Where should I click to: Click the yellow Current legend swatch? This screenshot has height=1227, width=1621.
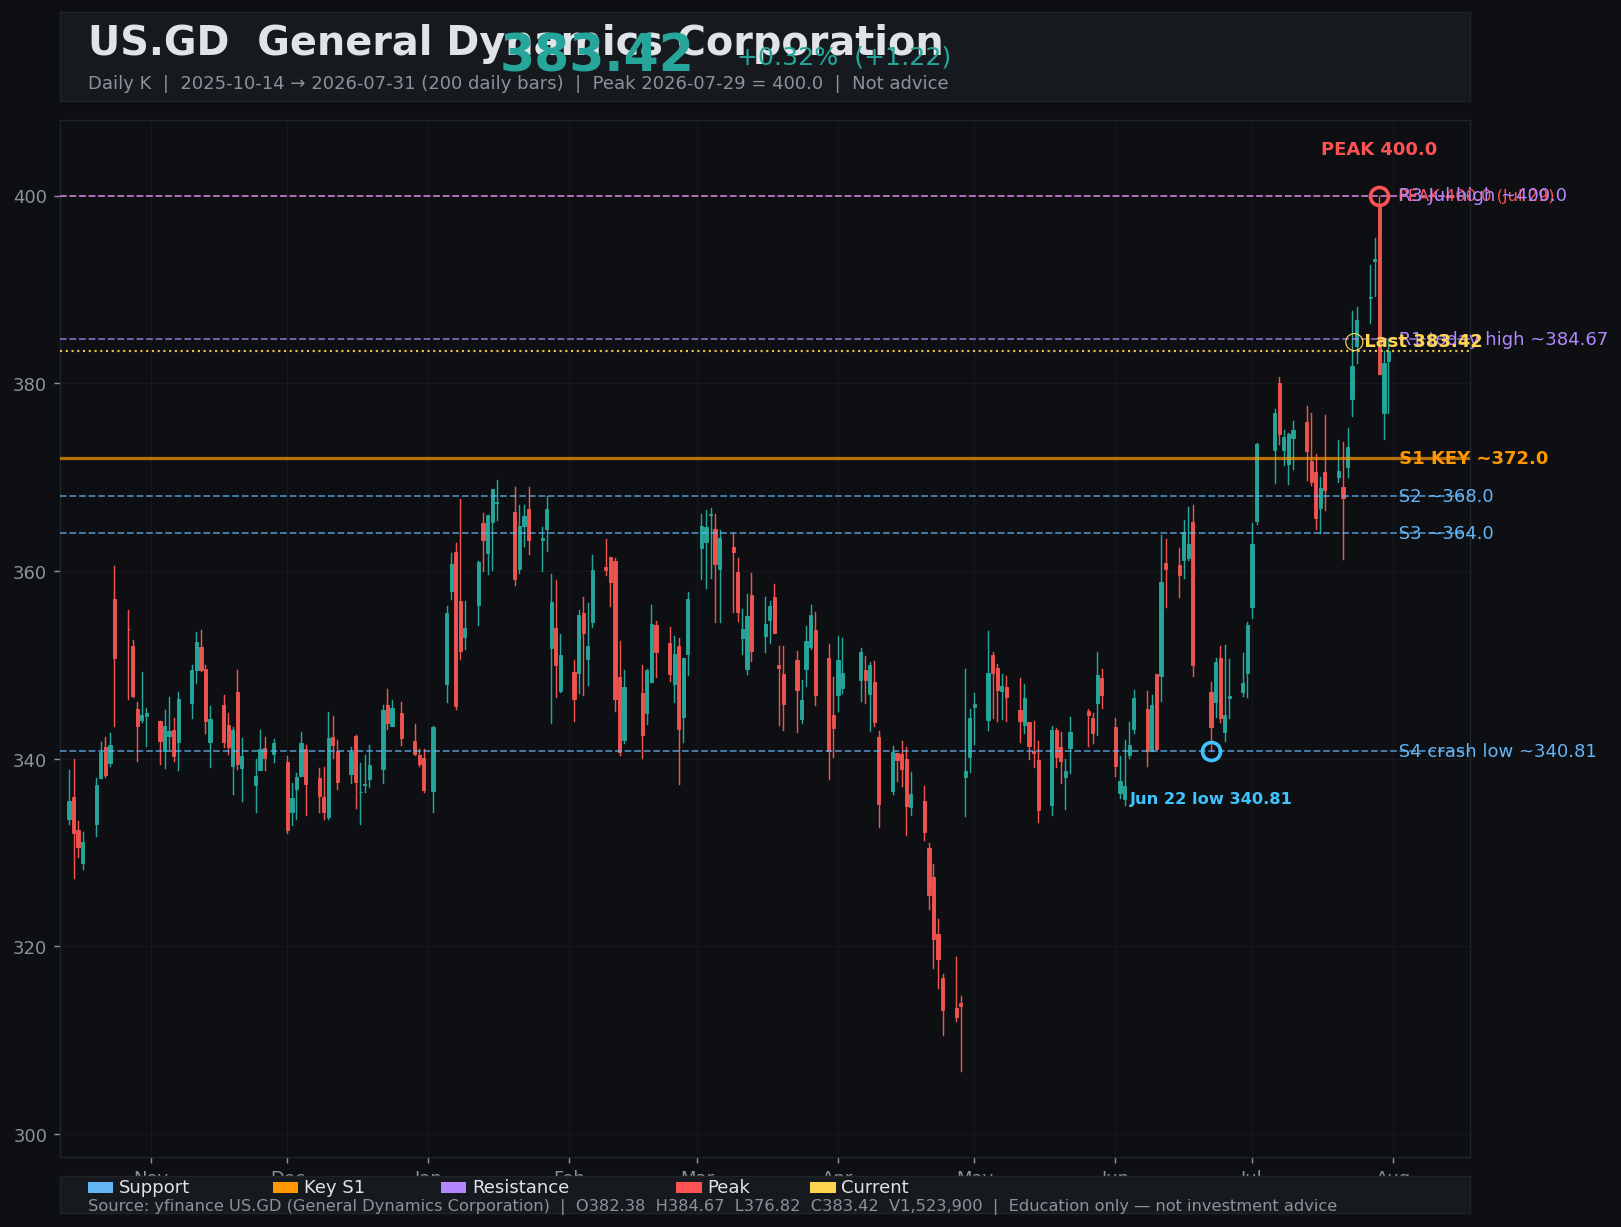(822, 1187)
